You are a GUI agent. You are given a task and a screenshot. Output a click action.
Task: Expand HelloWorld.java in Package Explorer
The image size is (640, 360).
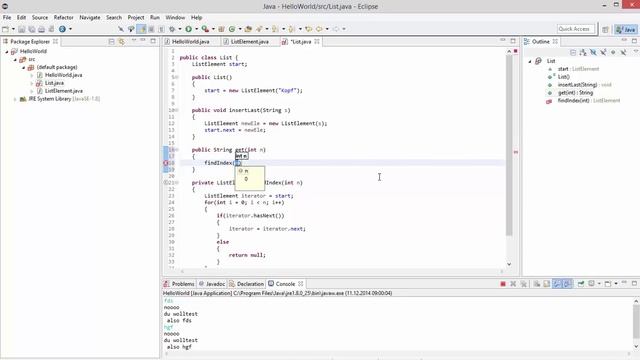coord(32,76)
